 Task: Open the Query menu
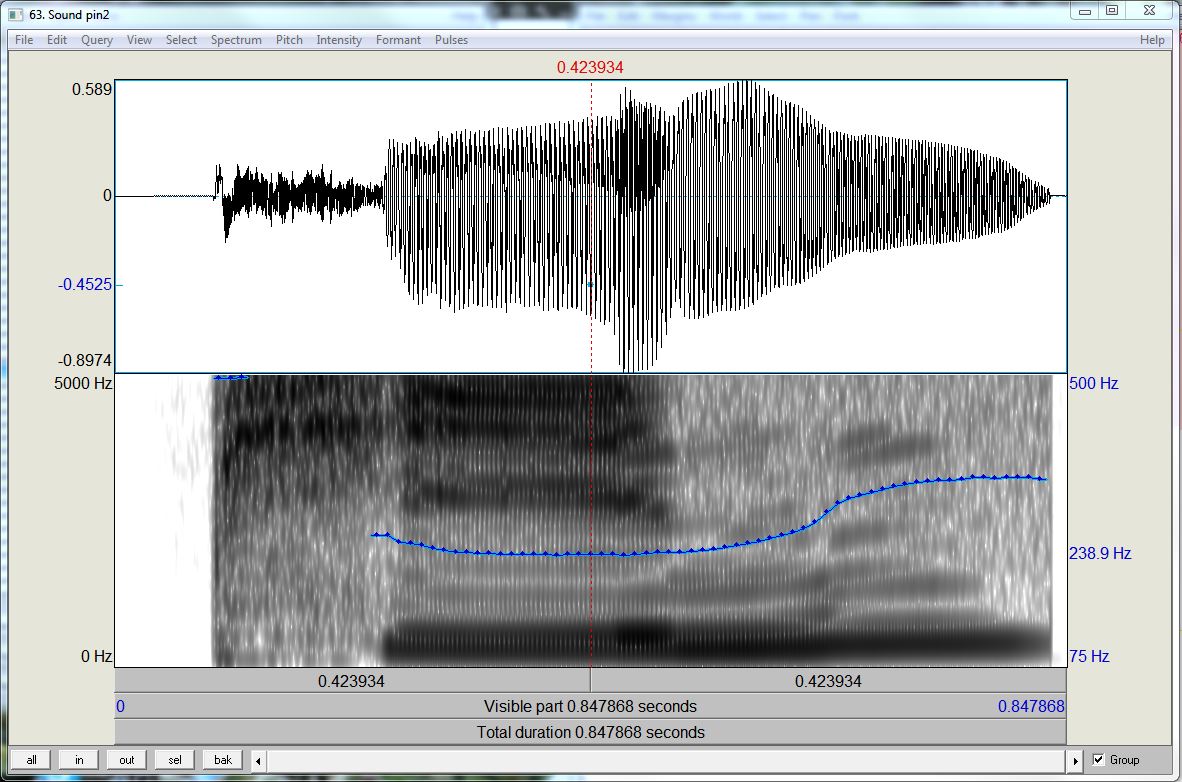[x=97, y=40]
